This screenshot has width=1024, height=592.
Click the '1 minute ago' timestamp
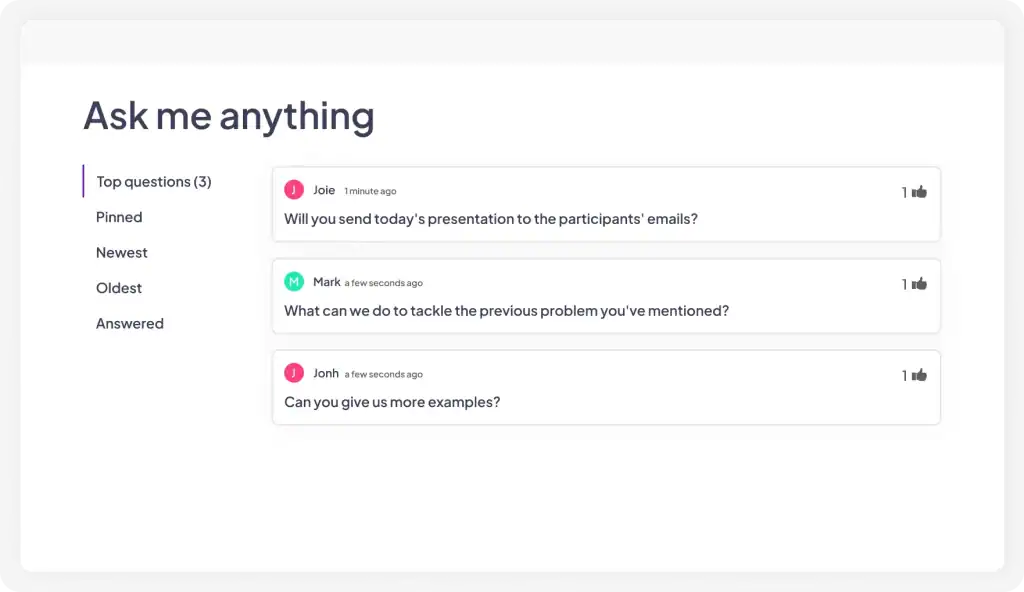[x=370, y=191]
